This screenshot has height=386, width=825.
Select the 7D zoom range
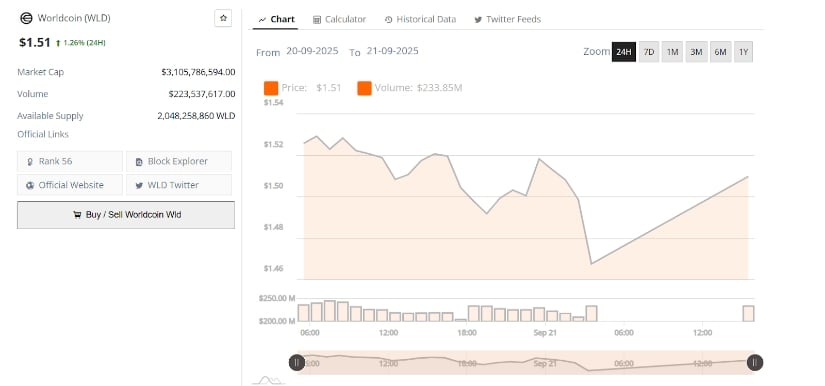point(649,52)
